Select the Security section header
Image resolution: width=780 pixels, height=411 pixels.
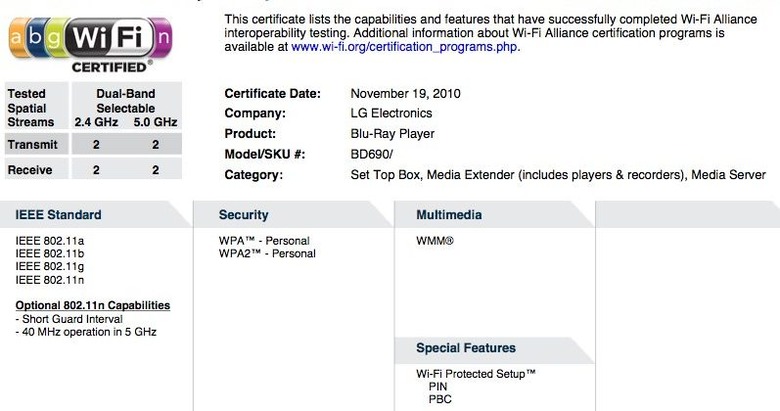[x=243, y=215]
